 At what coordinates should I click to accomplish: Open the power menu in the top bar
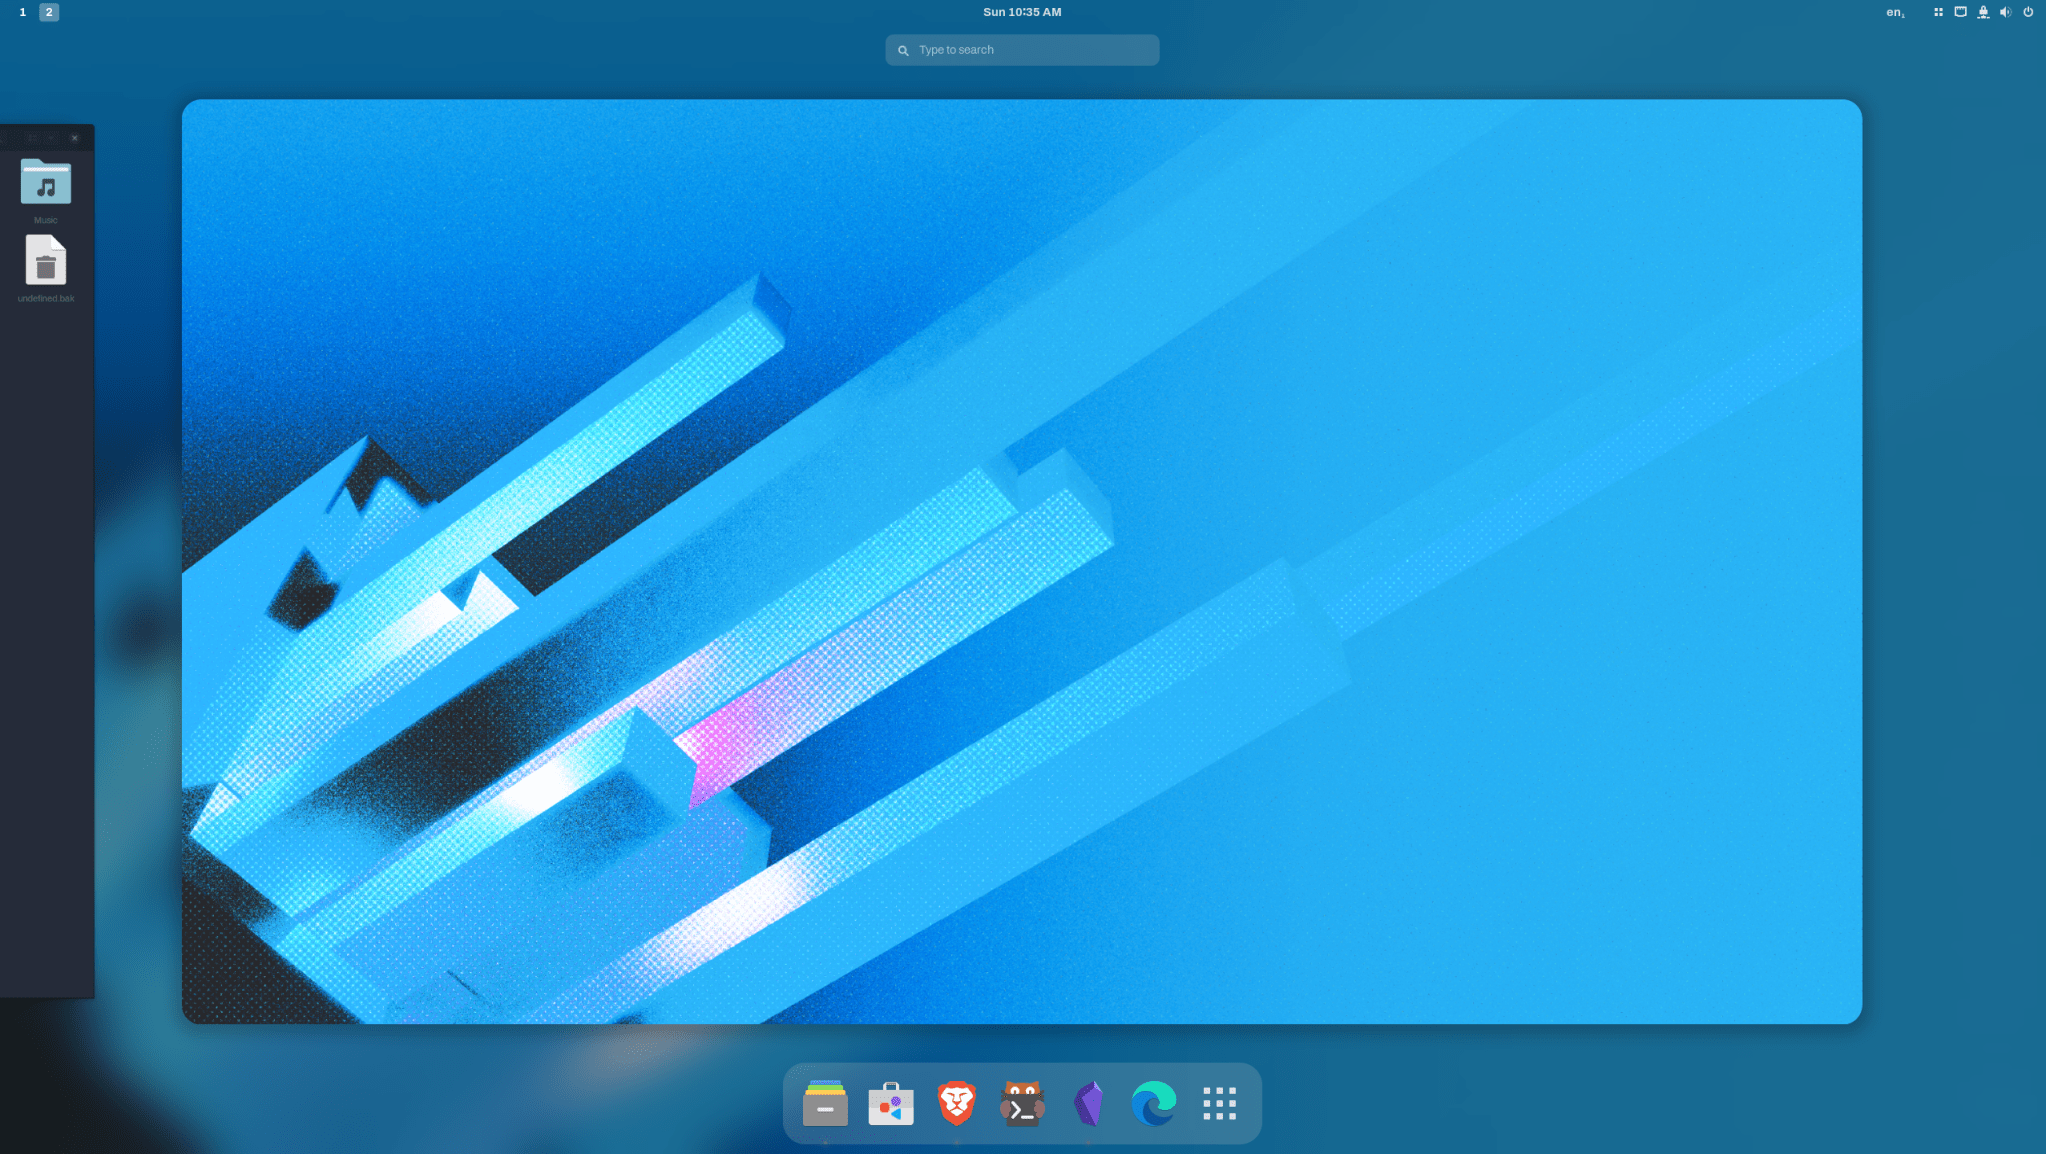[2029, 12]
